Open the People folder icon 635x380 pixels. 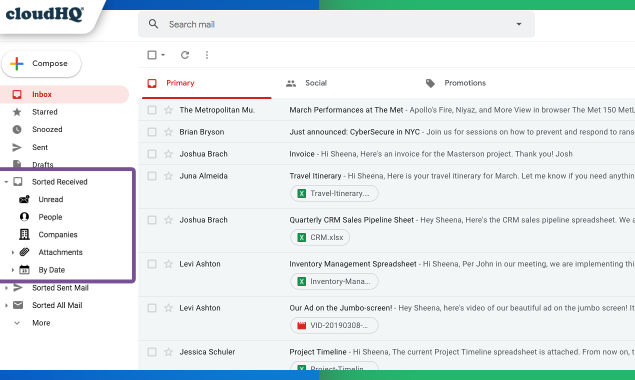[24, 217]
